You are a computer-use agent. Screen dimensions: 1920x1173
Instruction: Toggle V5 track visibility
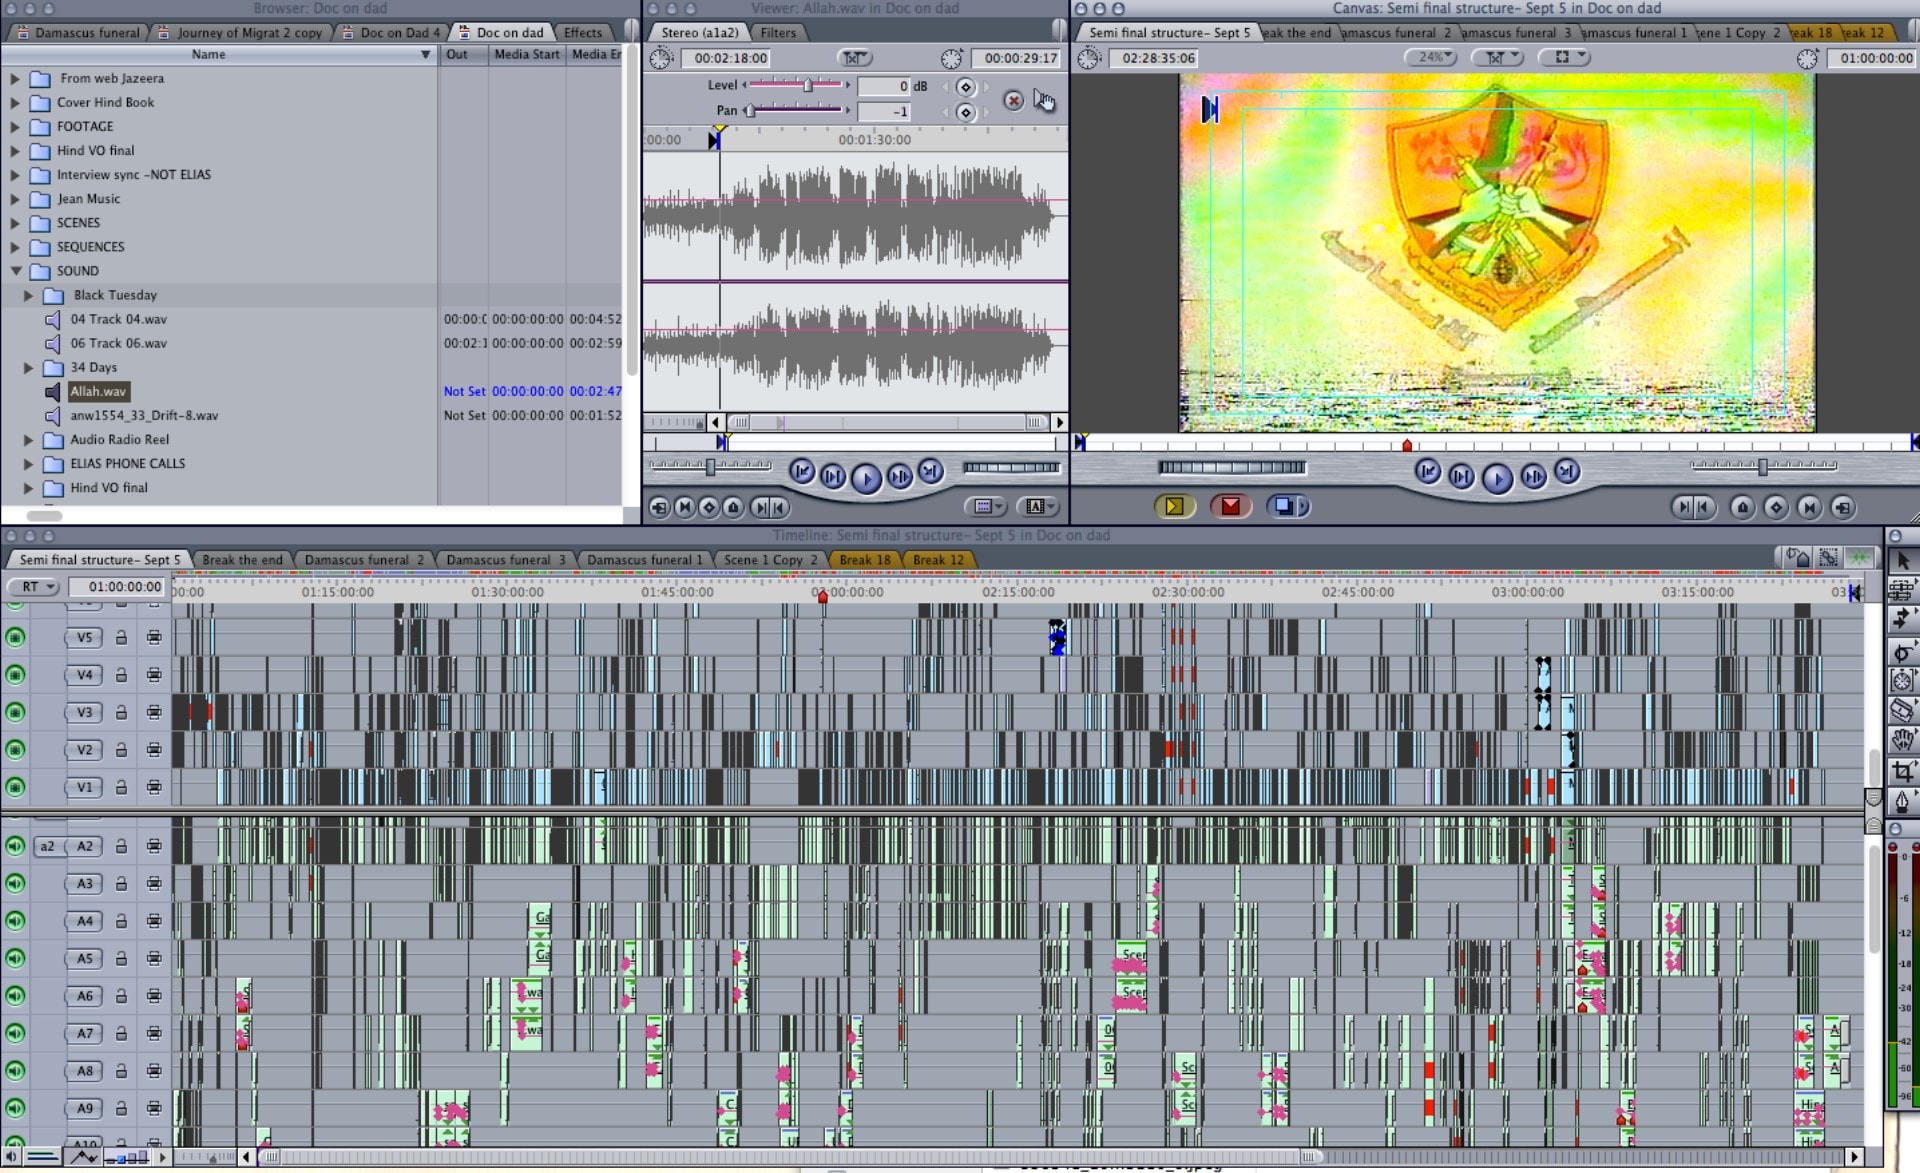click(x=15, y=637)
